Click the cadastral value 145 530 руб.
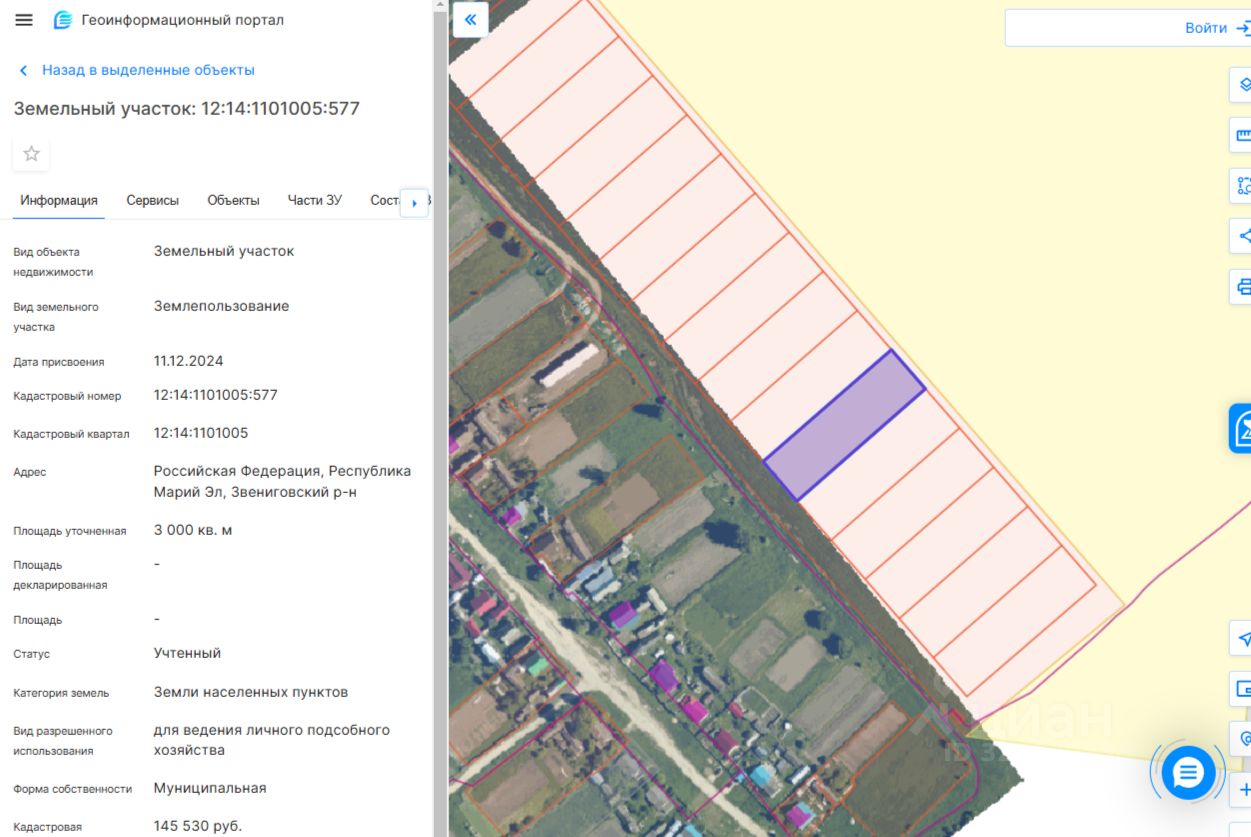1251x837 pixels. coord(198,826)
